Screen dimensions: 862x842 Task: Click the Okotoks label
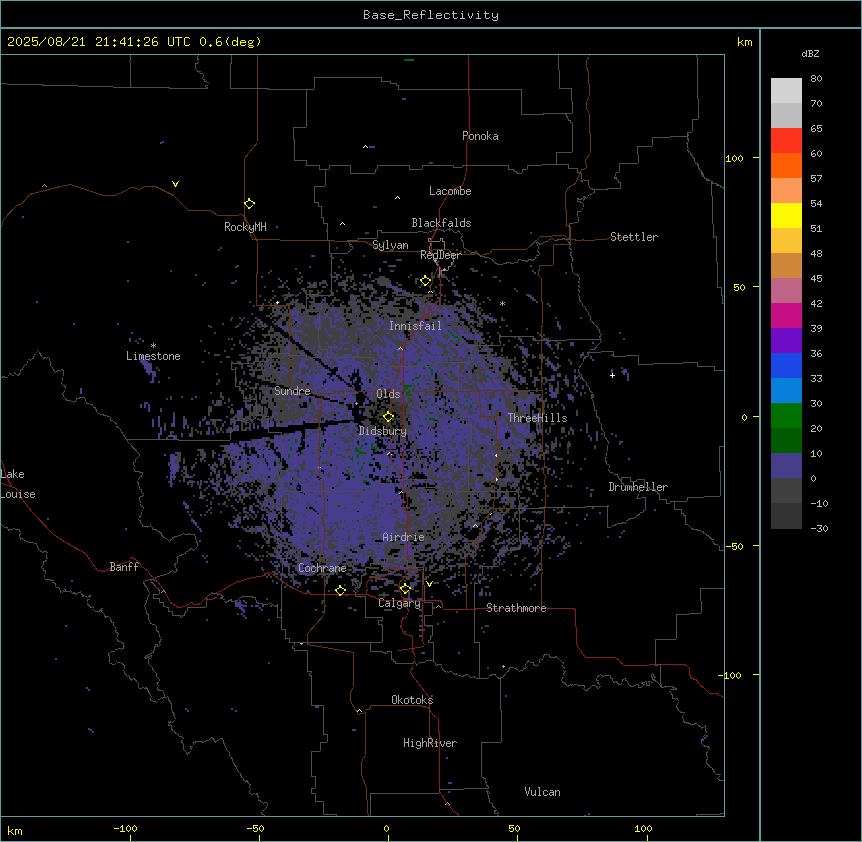click(x=412, y=700)
